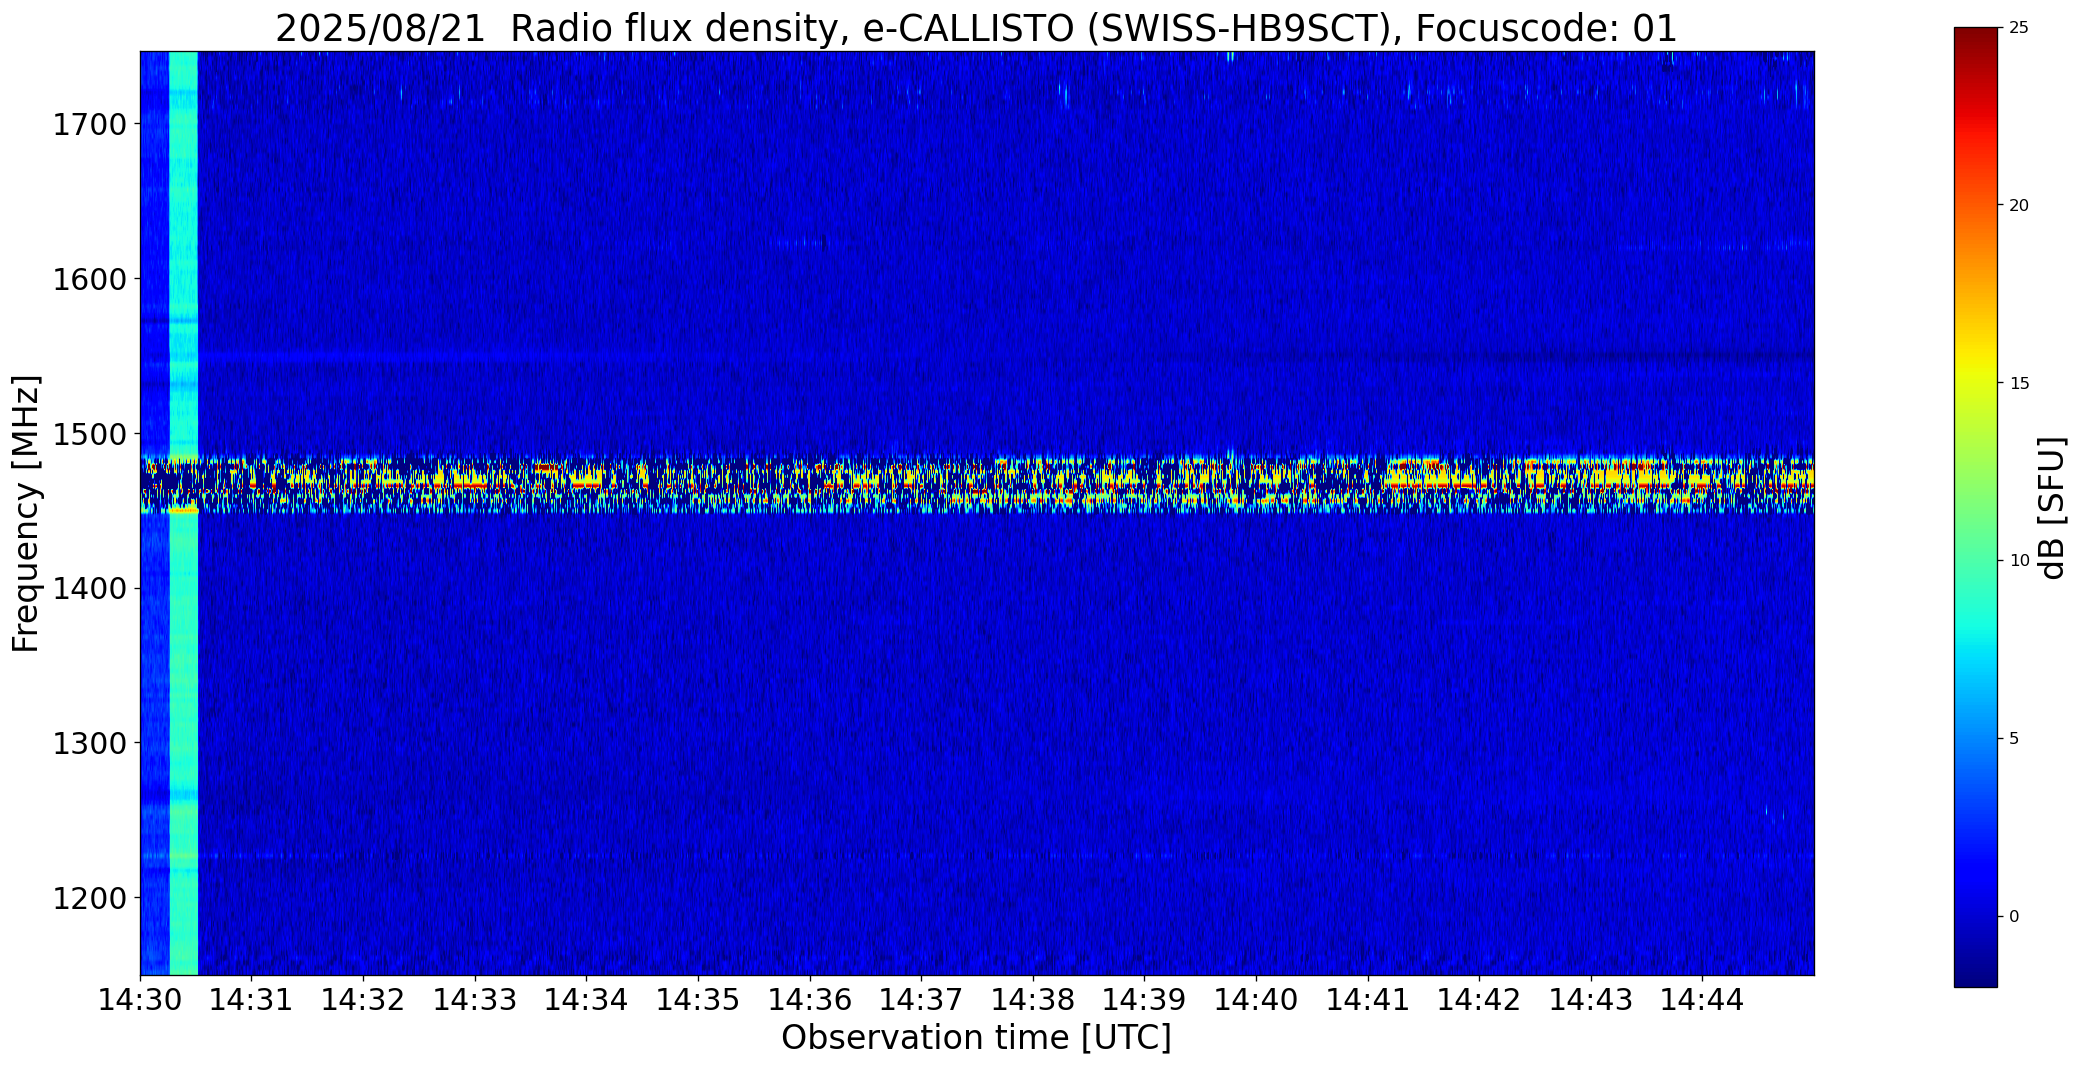Click the 14:40 time tick label

[x=1256, y=999]
